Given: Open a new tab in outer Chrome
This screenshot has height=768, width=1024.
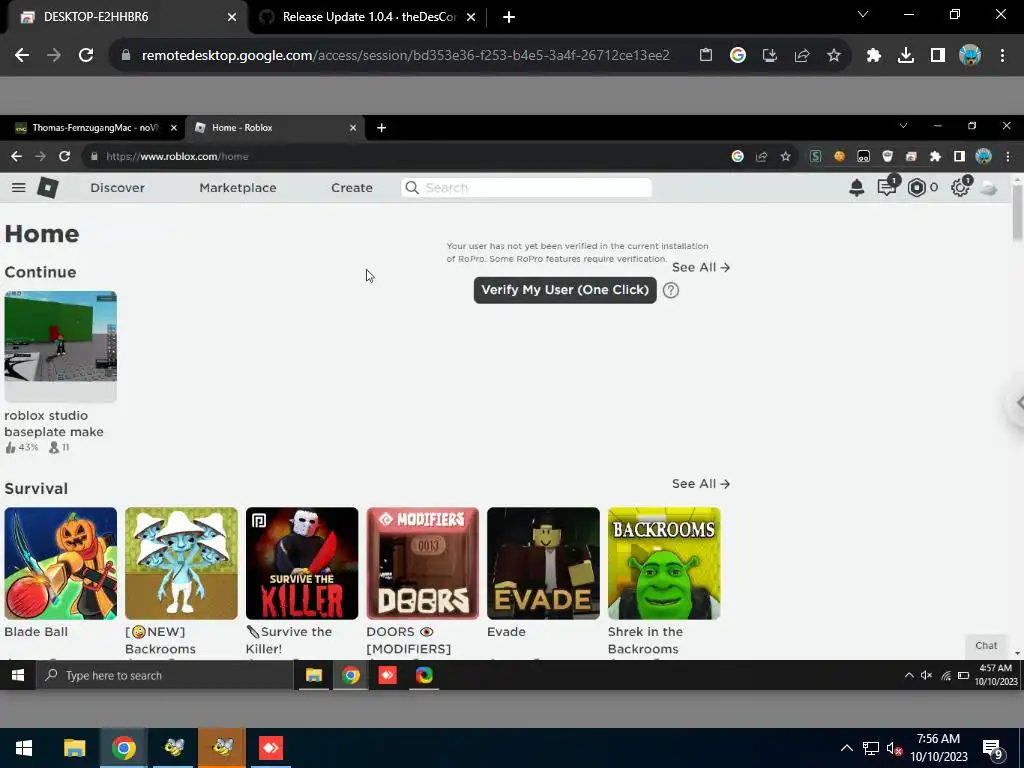Looking at the screenshot, I should (x=509, y=17).
